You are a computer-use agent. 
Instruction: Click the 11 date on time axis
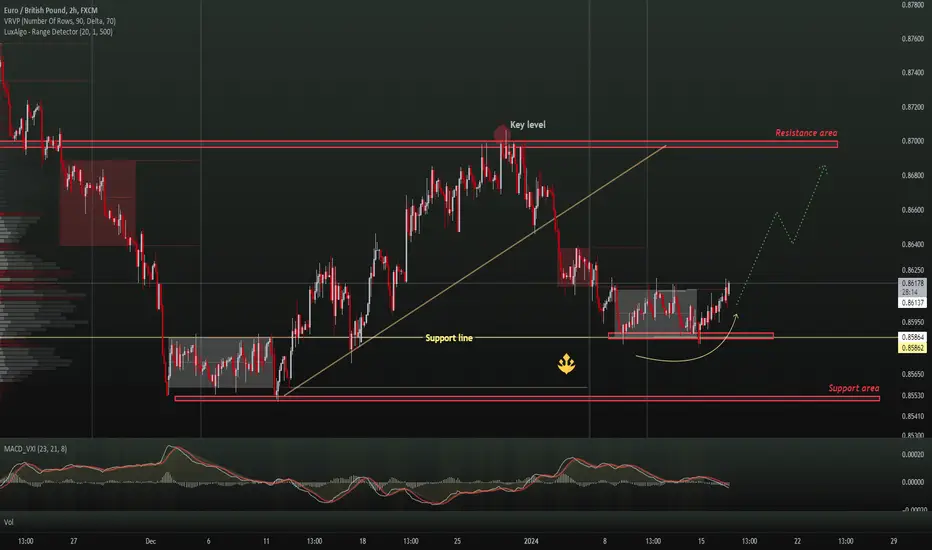(266, 541)
